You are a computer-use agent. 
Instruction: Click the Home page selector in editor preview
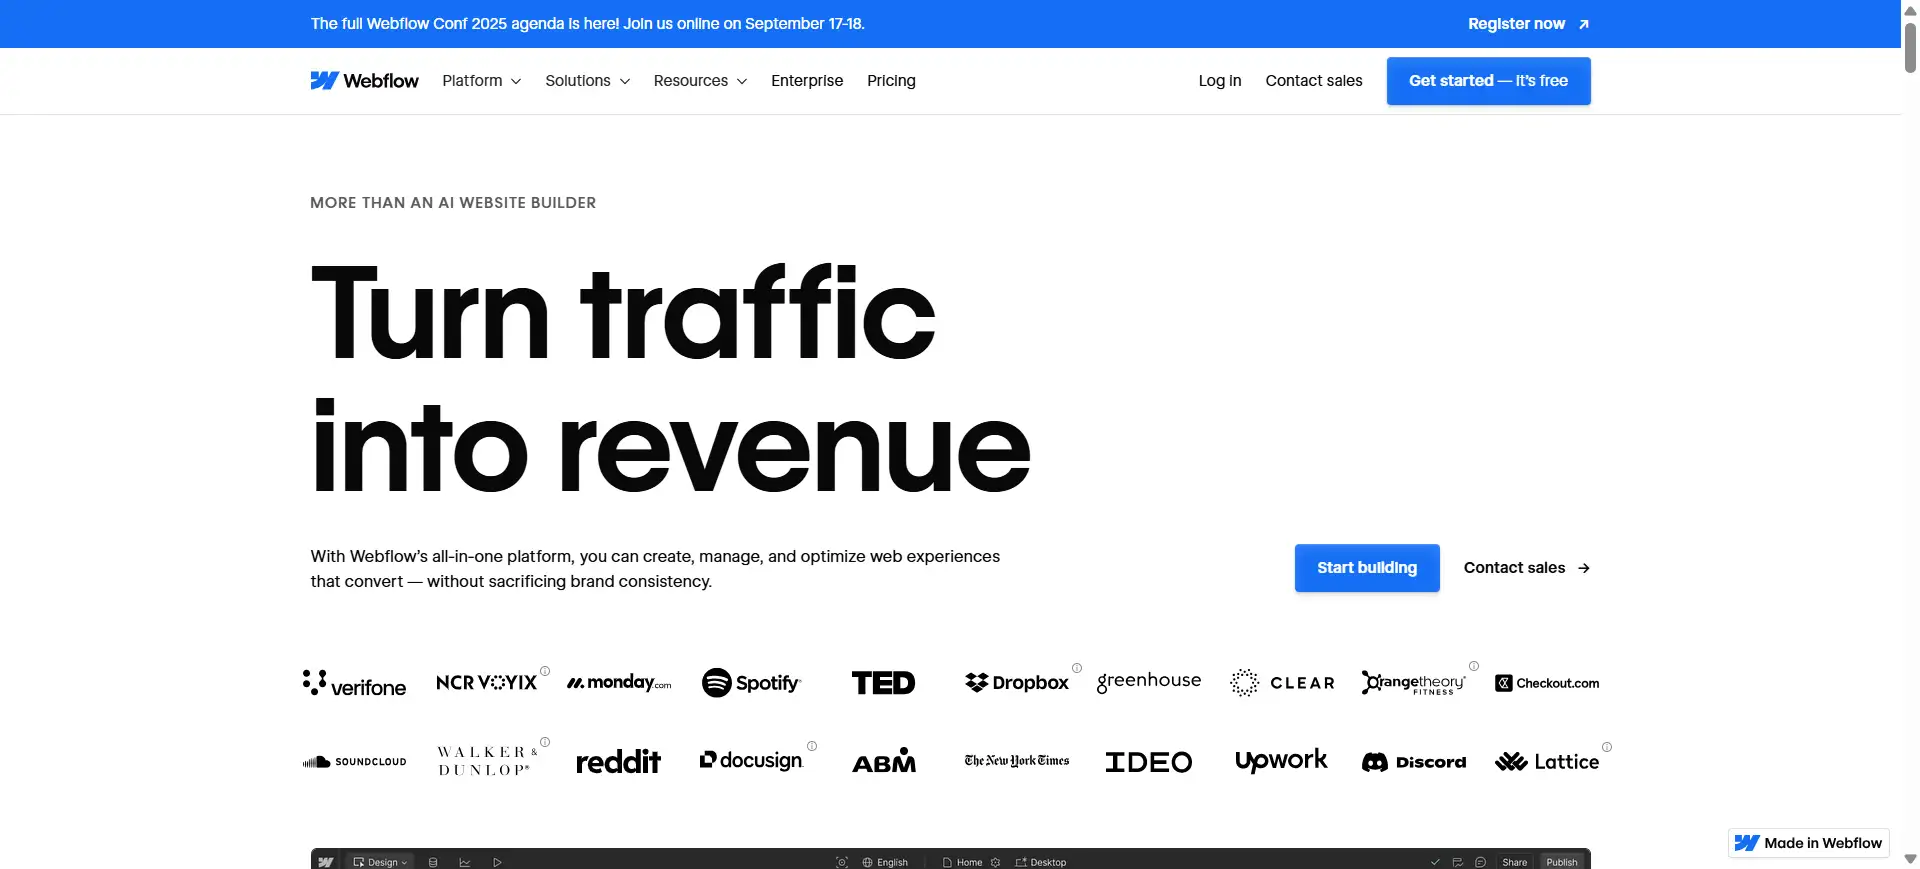963,862
